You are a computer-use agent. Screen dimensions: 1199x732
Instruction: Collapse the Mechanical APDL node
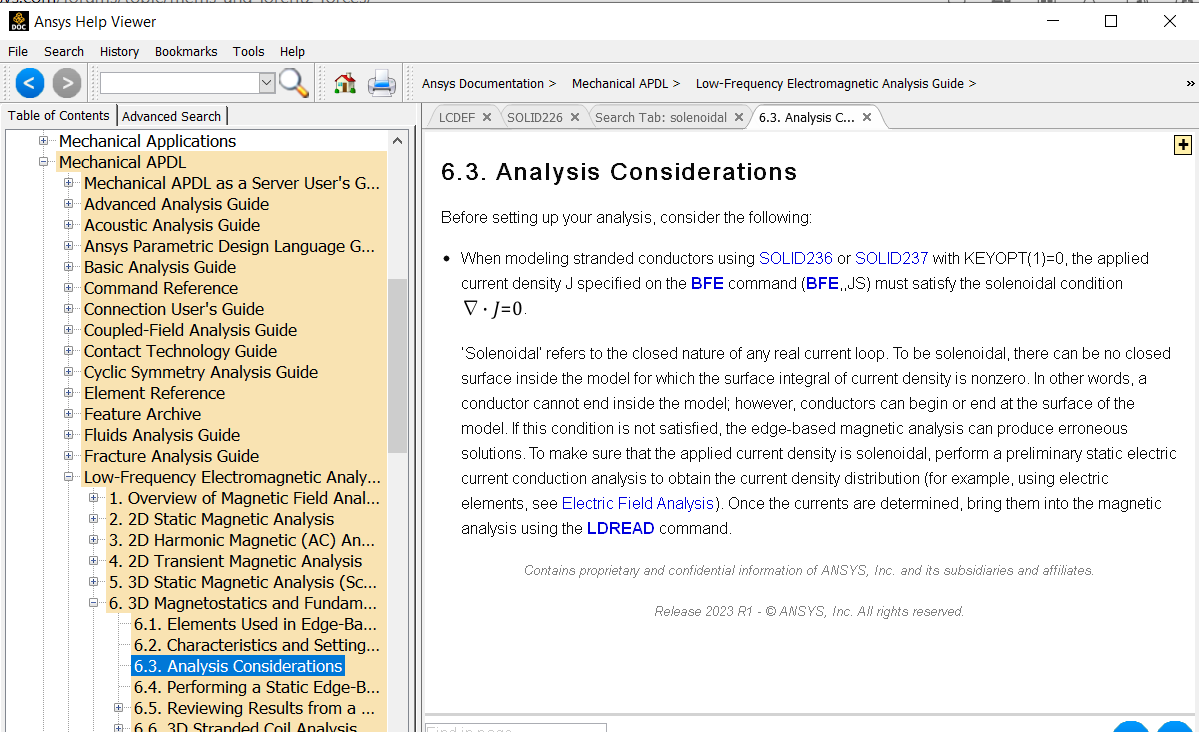(44, 162)
